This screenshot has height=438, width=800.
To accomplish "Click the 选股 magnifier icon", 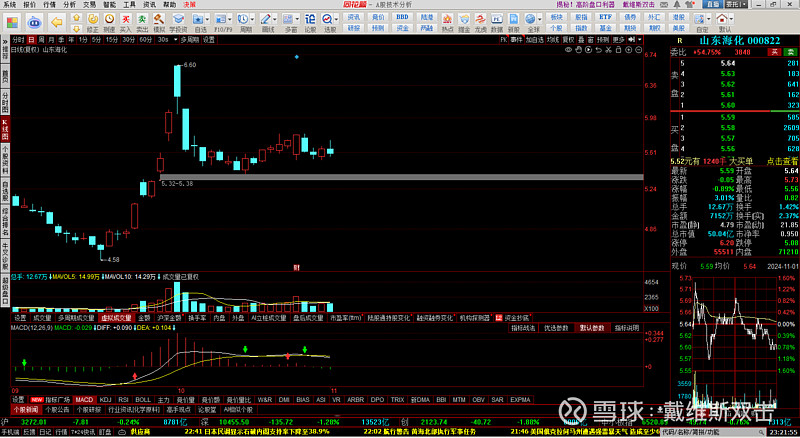I will coord(327,19).
